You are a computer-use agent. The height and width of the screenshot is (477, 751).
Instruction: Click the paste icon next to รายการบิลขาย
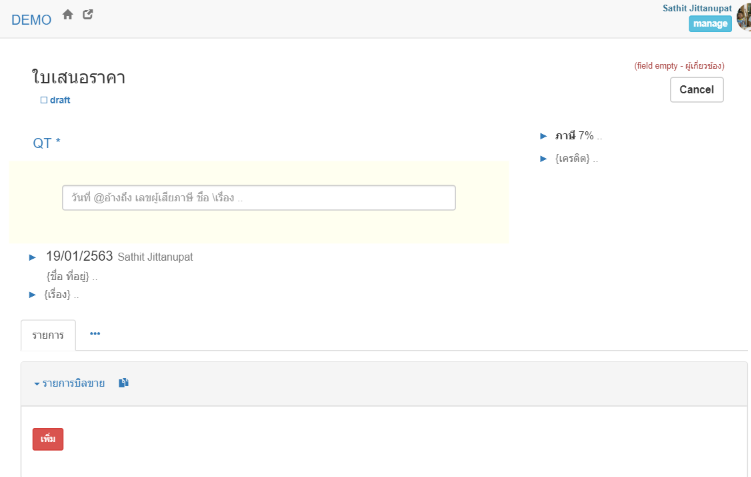[x=124, y=383]
